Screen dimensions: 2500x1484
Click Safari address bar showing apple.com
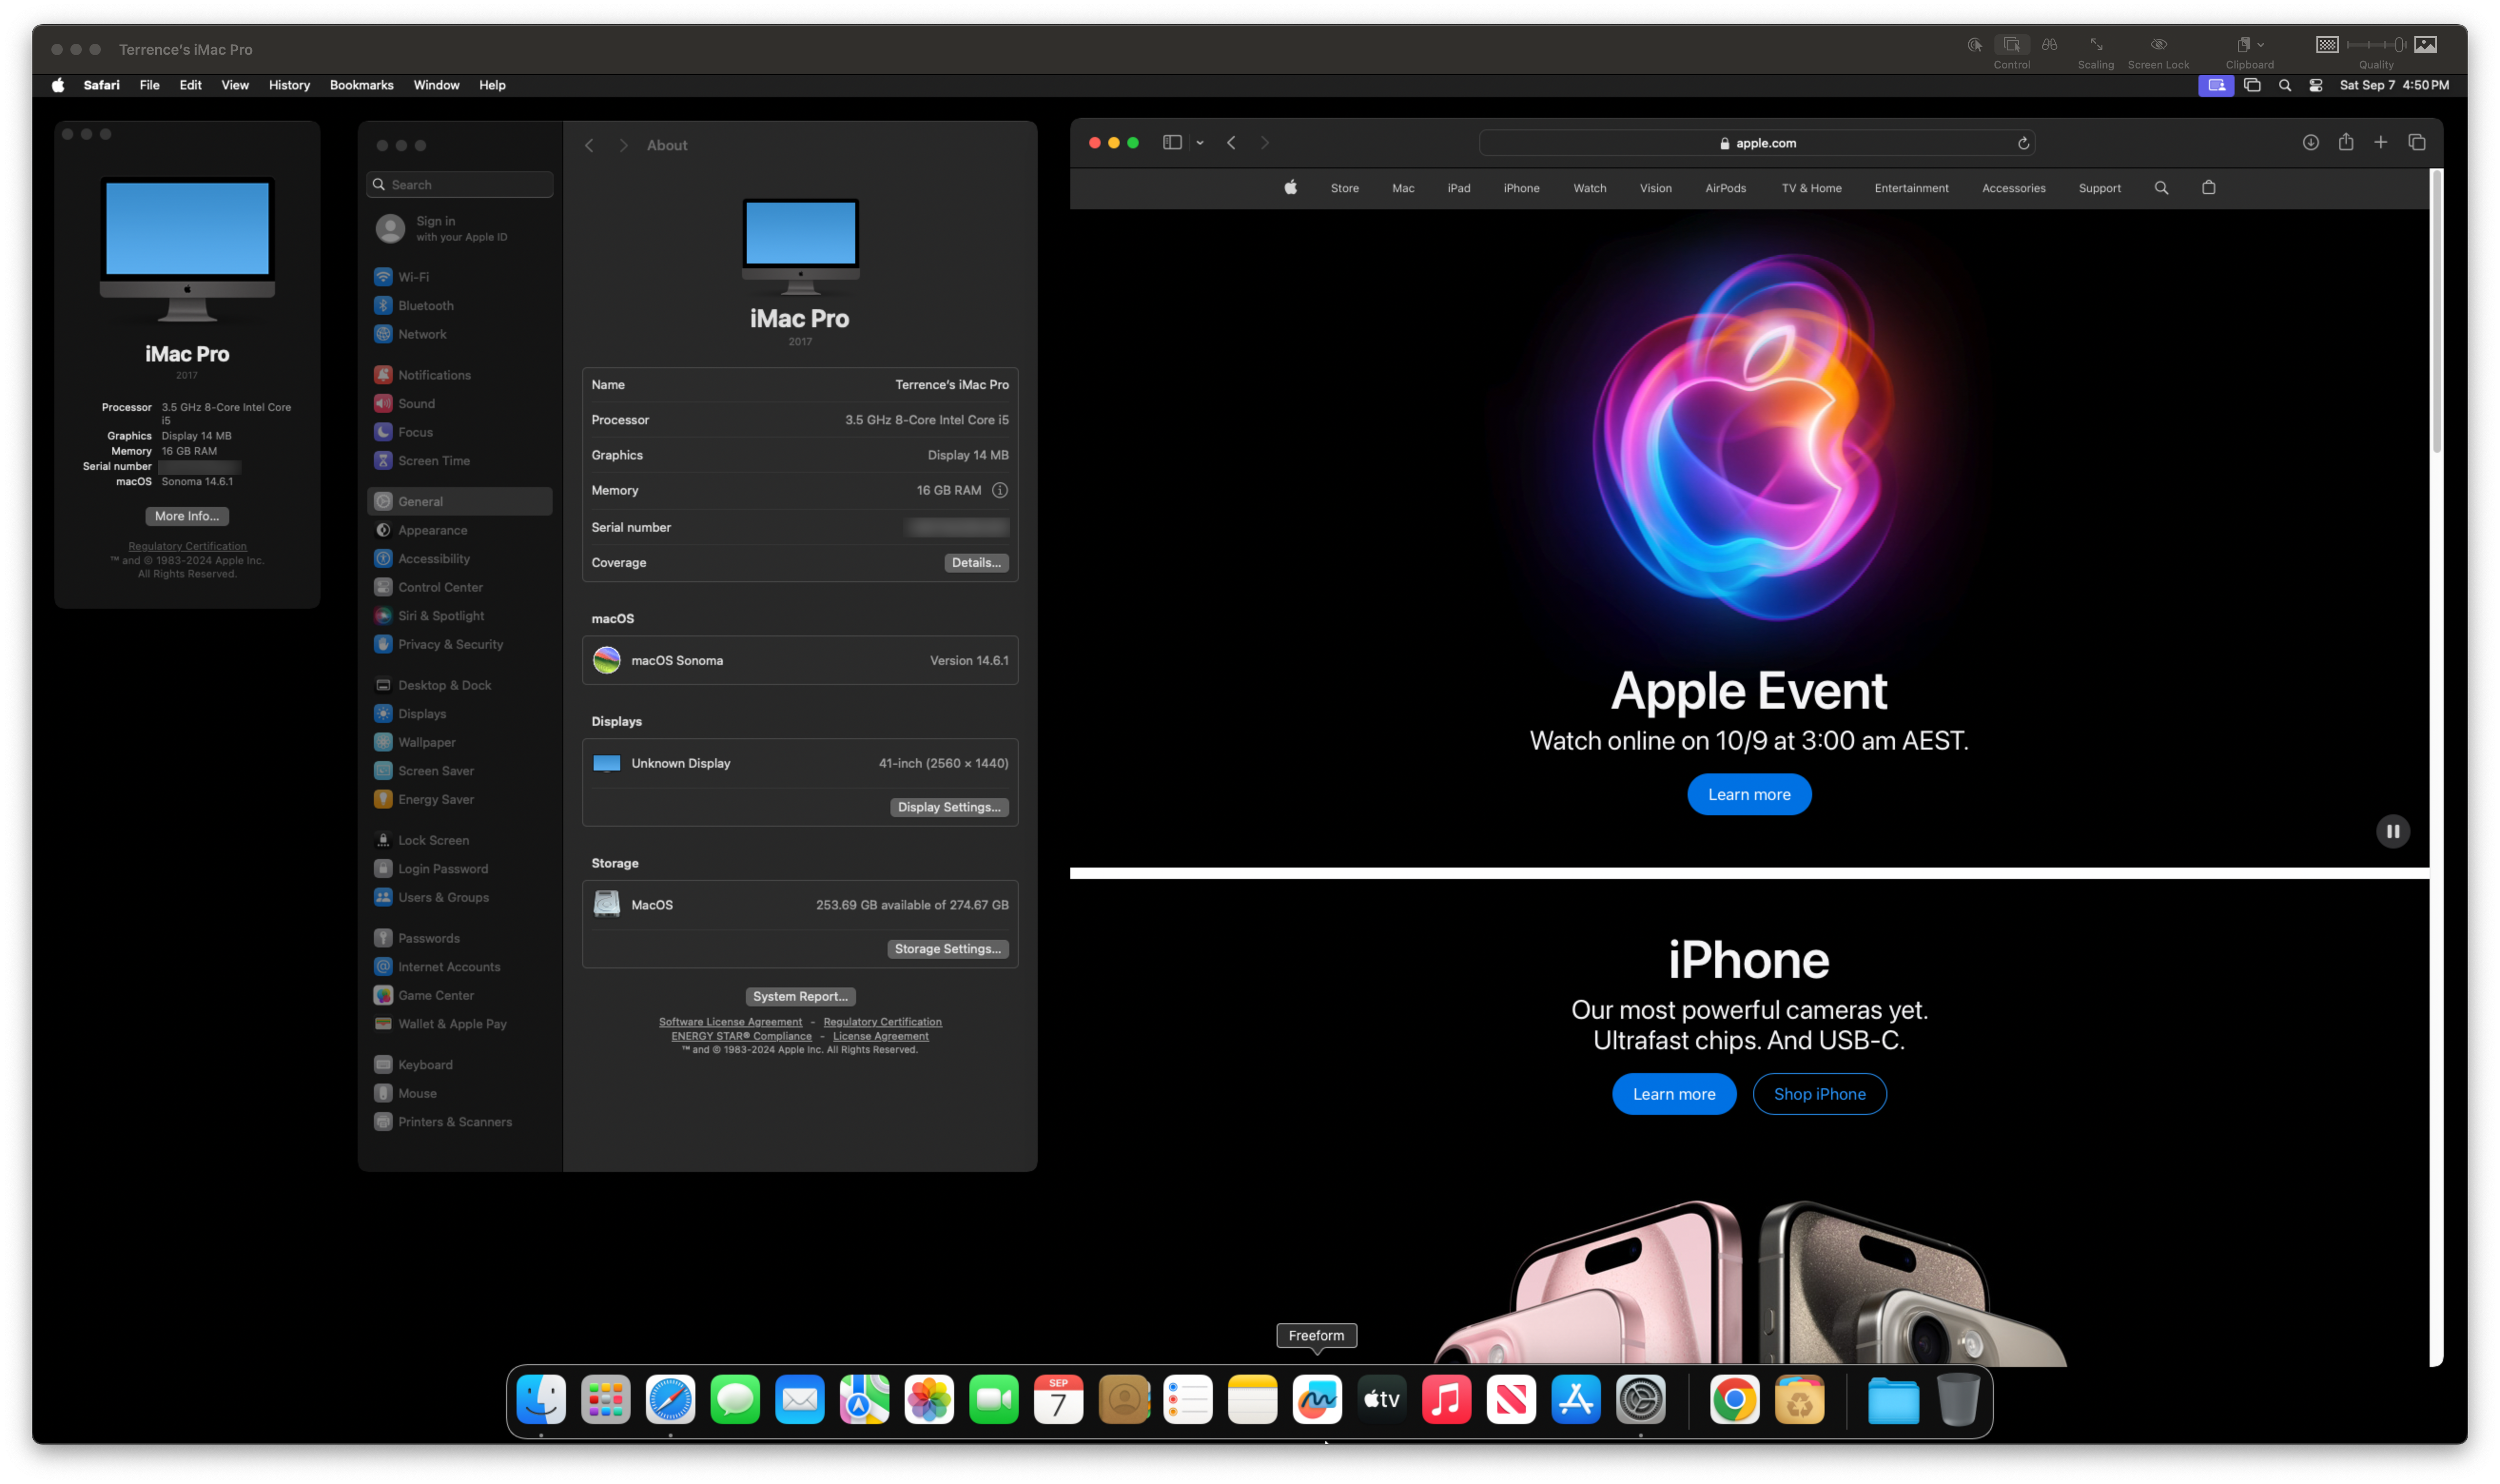pos(1757,143)
